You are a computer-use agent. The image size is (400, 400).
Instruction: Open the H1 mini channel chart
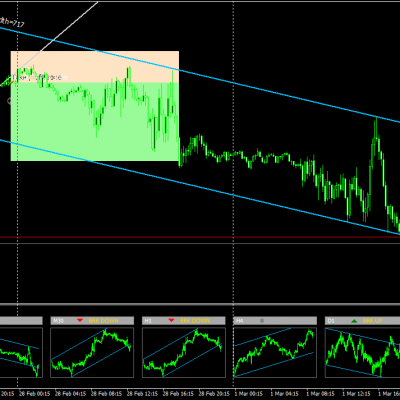coord(184,353)
